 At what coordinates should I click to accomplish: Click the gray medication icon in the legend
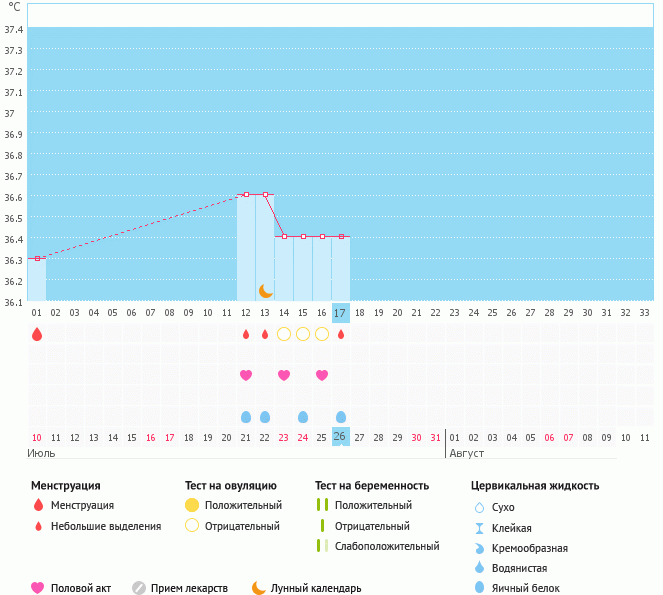pos(139,588)
